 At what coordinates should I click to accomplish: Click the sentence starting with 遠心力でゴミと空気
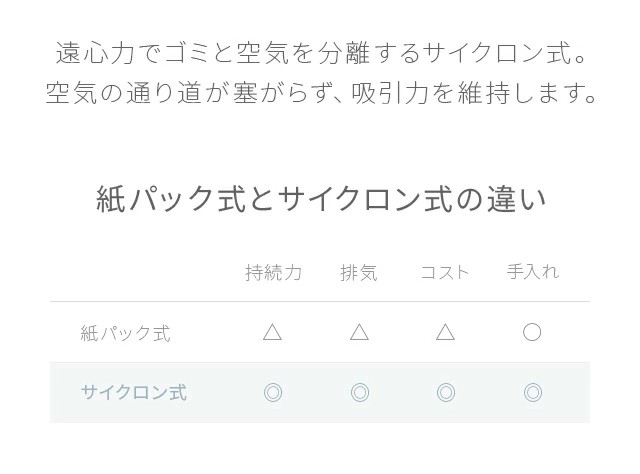pos(321,53)
